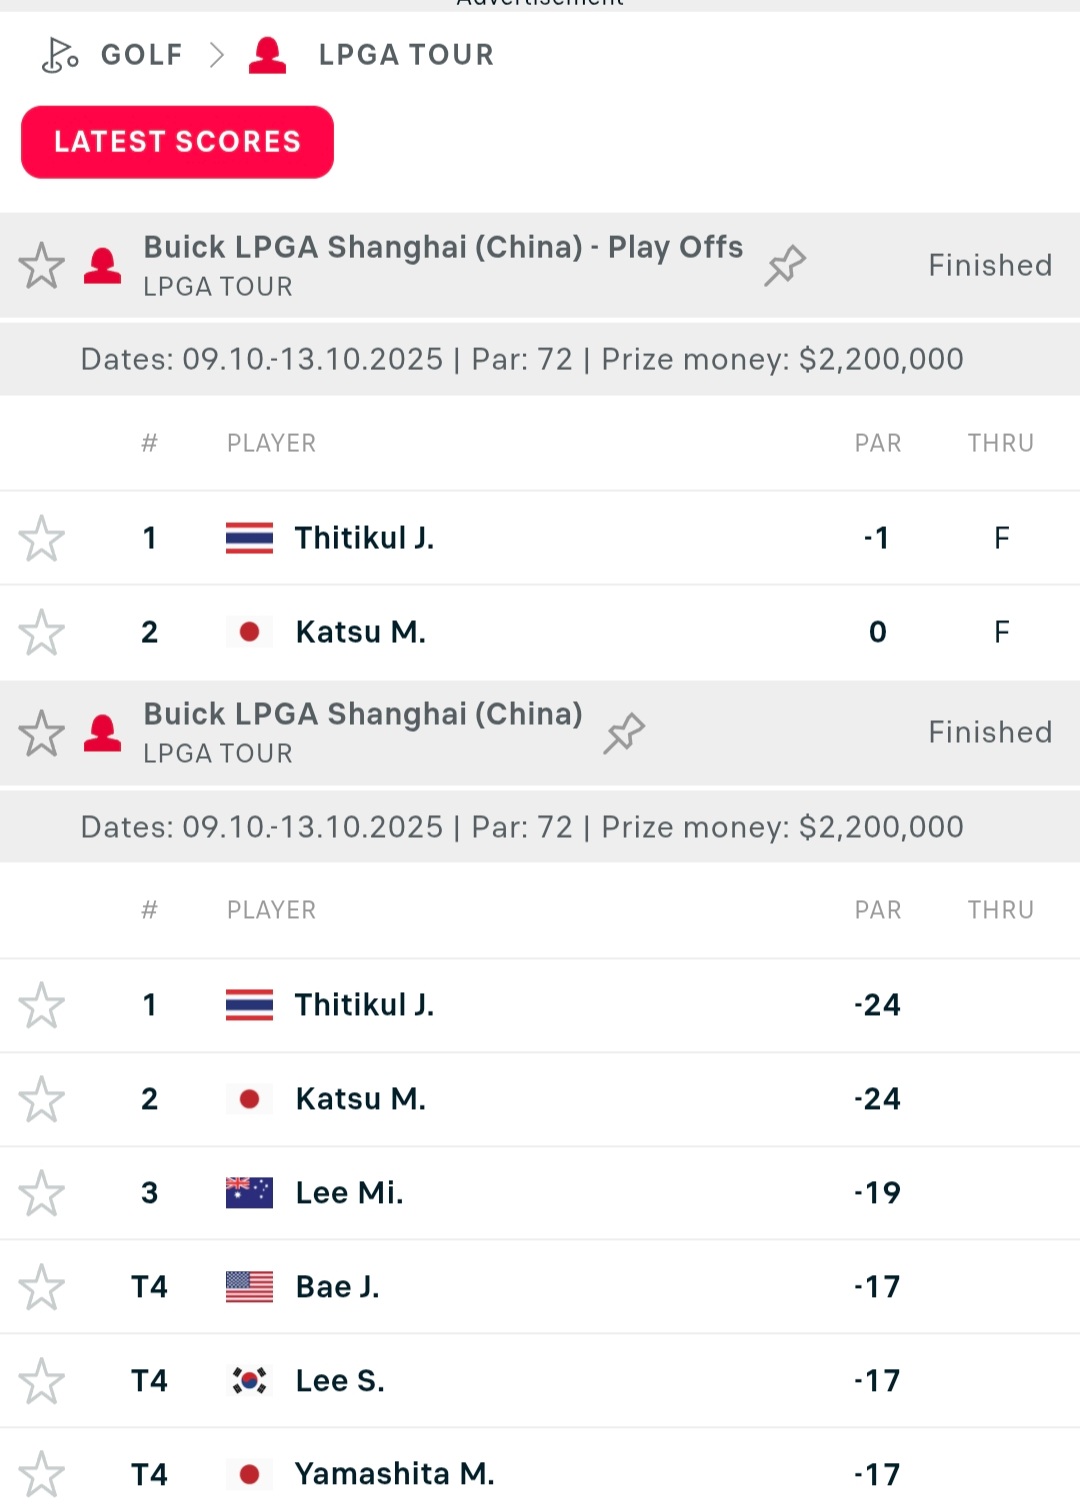This screenshot has height=1512, width=1080.
Task: Click the golf flag icon in breadcrumb
Action: click(59, 55)
